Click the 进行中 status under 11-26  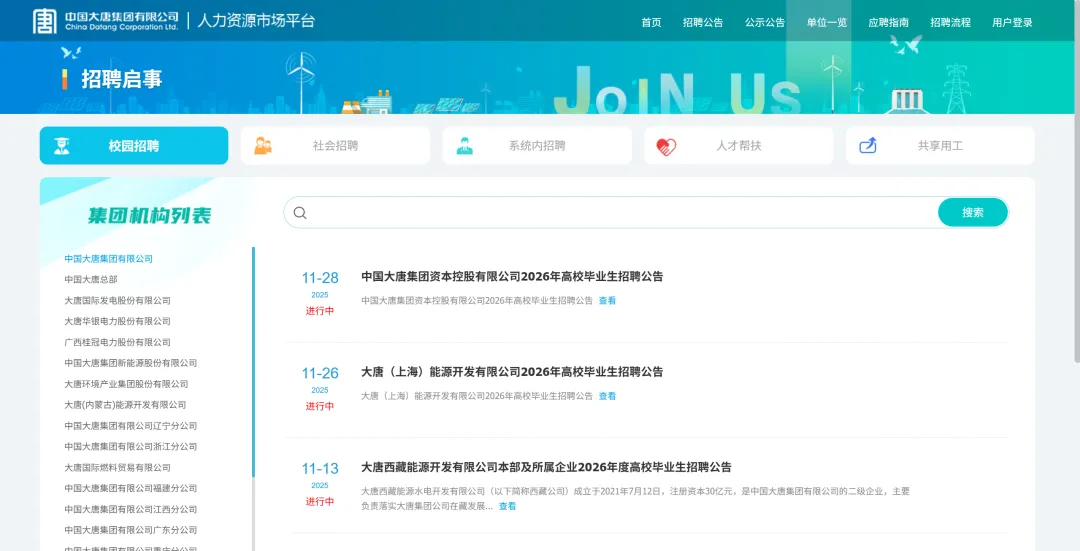click(x=320, y=406)
